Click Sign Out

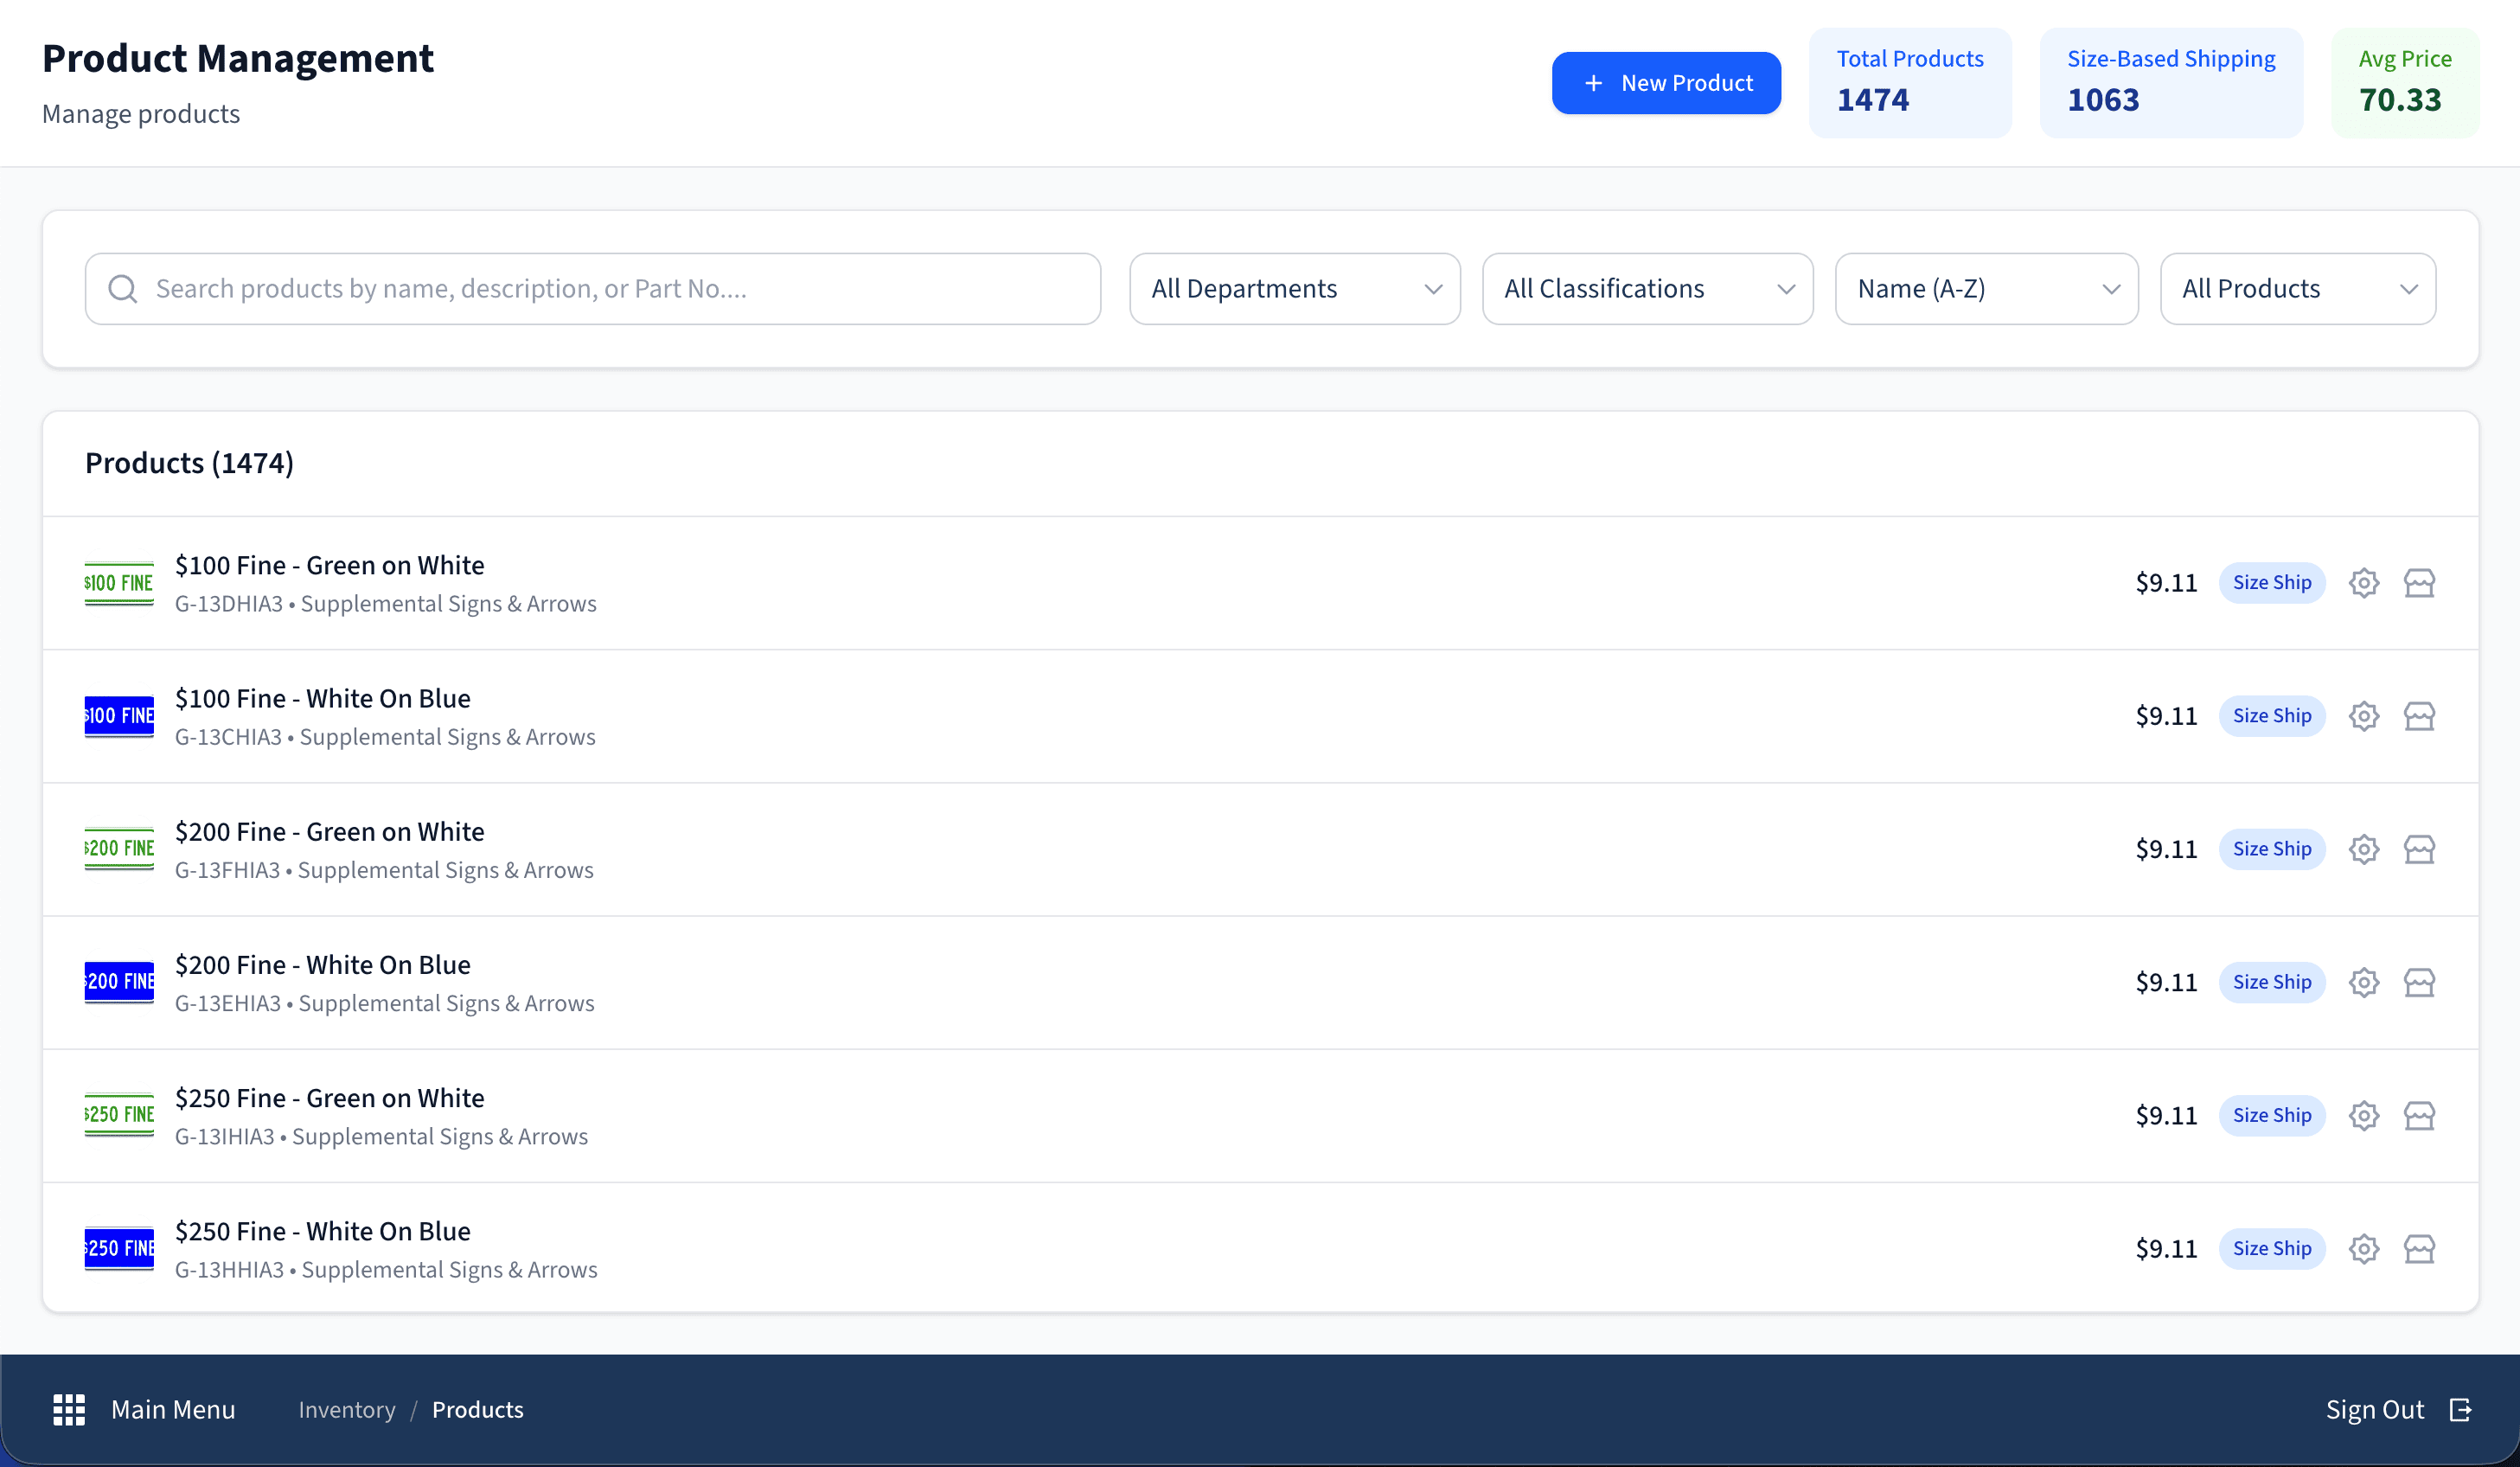click(x=2376, y=1409)
